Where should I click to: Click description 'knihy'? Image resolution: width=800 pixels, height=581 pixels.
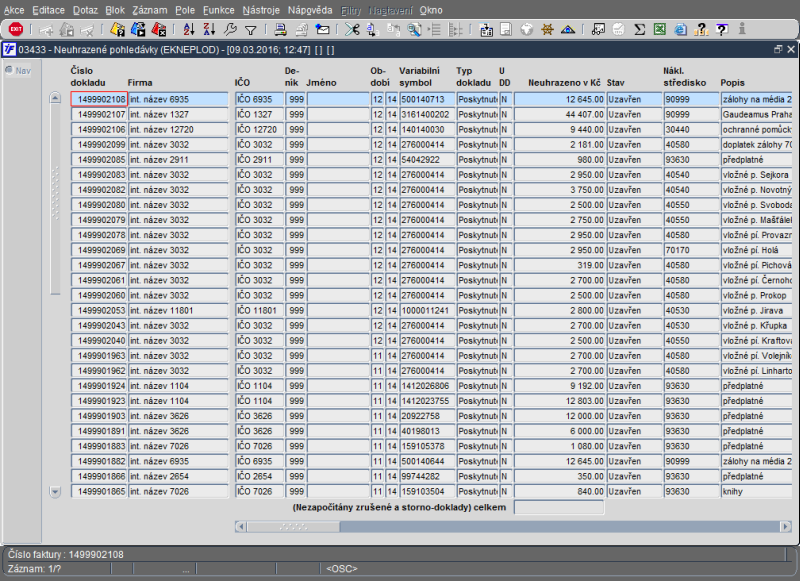click(x=757, y=491)
